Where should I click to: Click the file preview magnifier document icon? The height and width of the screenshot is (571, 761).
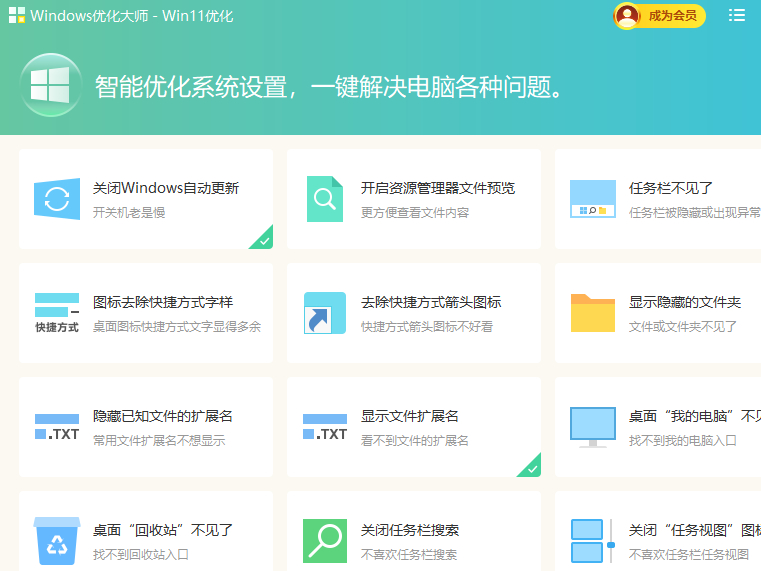coord(325,199)
